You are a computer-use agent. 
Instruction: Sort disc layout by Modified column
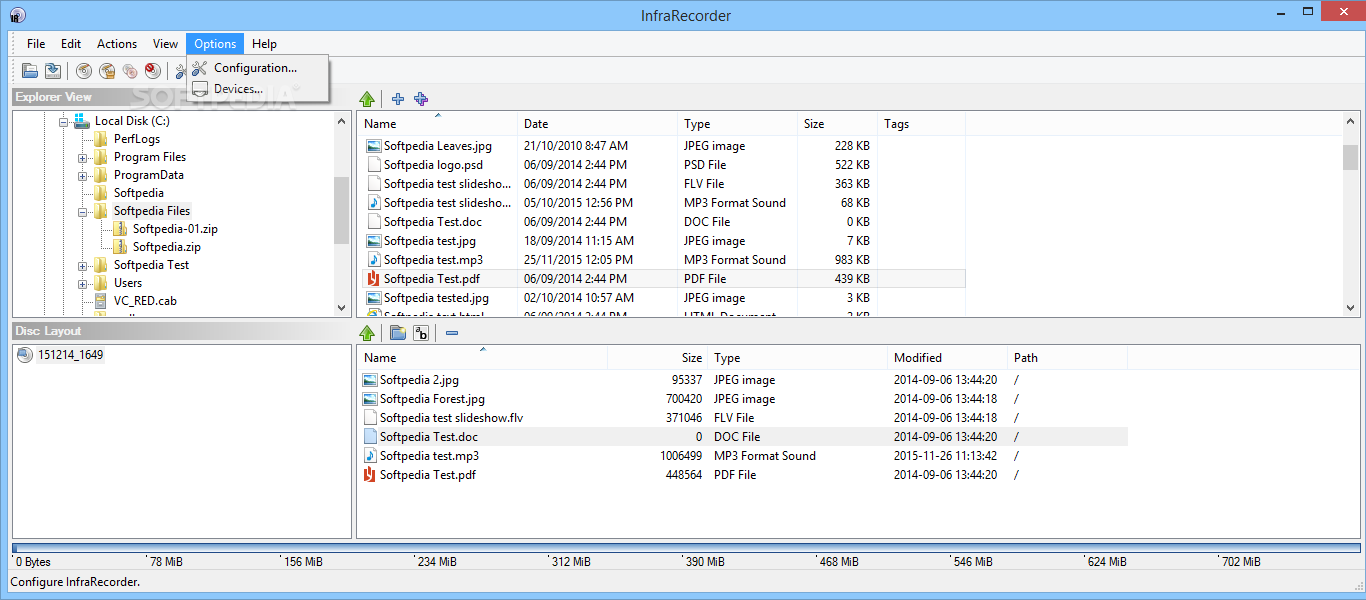click(948, 357)
